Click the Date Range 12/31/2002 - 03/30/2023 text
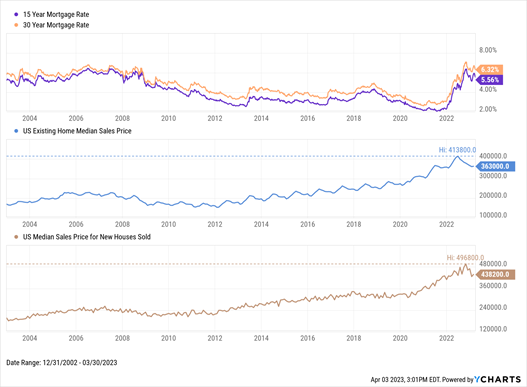Screen dimensions: 527x387 62,362
